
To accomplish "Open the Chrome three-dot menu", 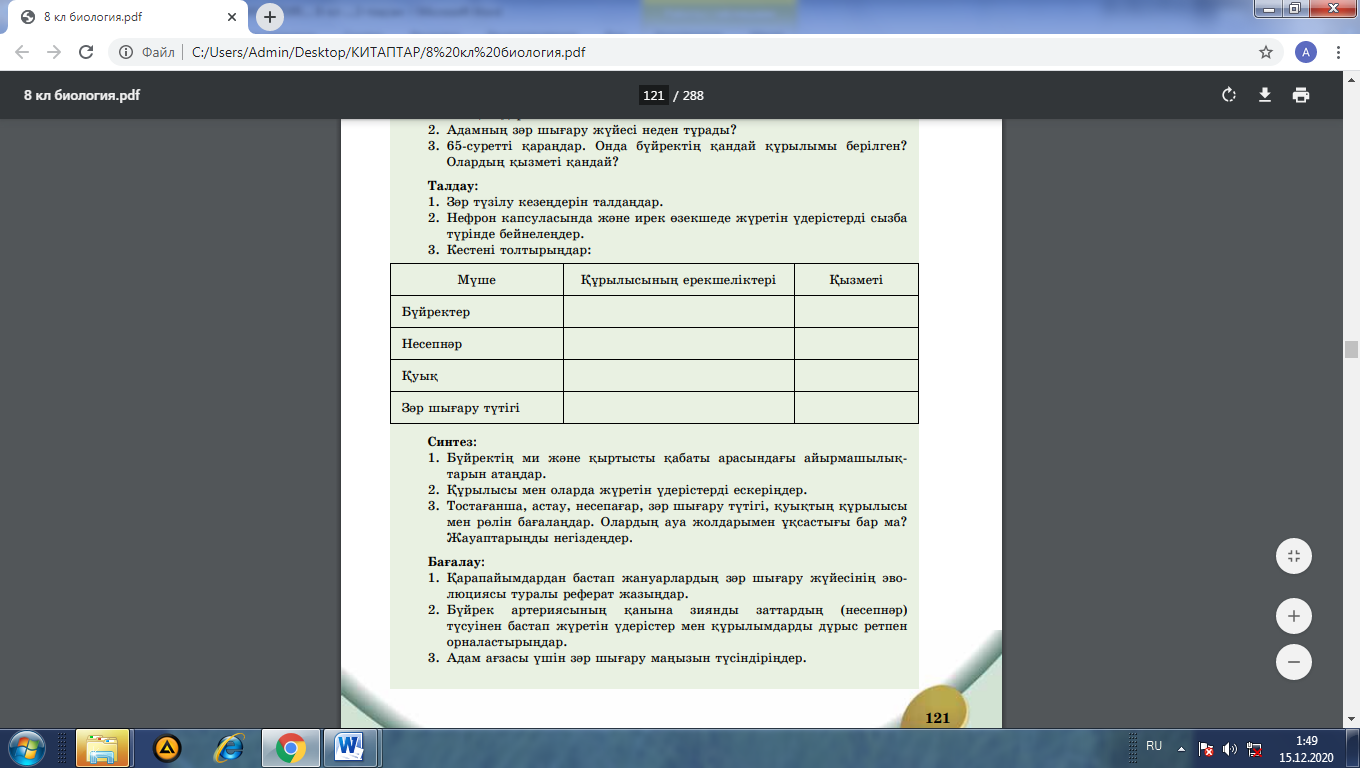I will 1339,52.
